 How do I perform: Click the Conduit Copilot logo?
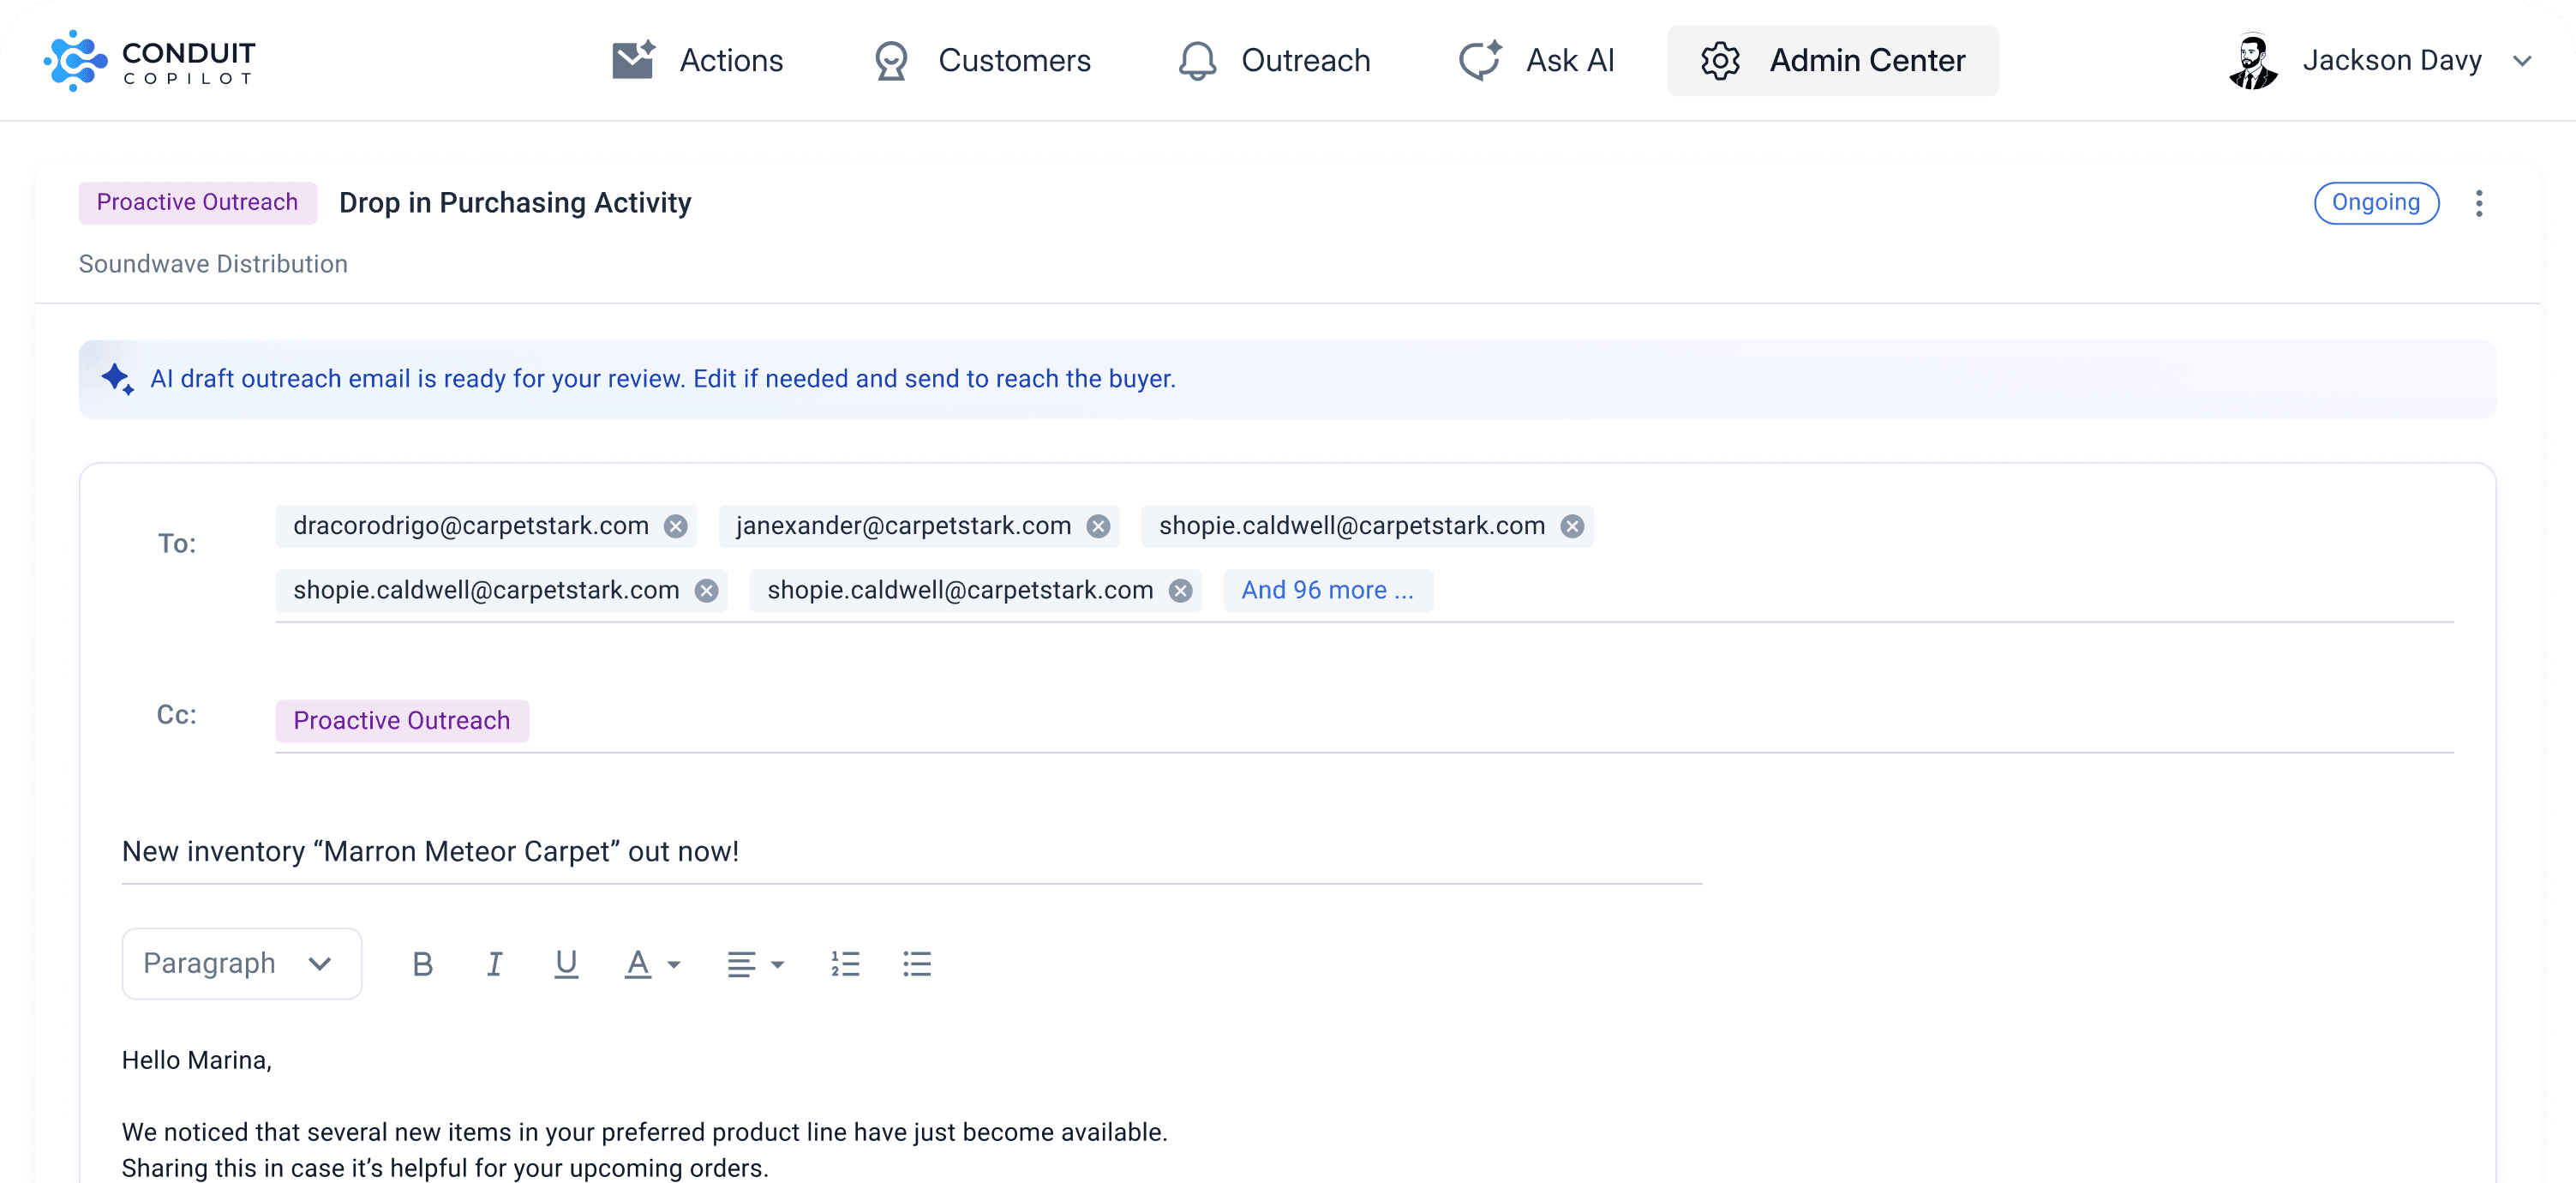point(150,60)
